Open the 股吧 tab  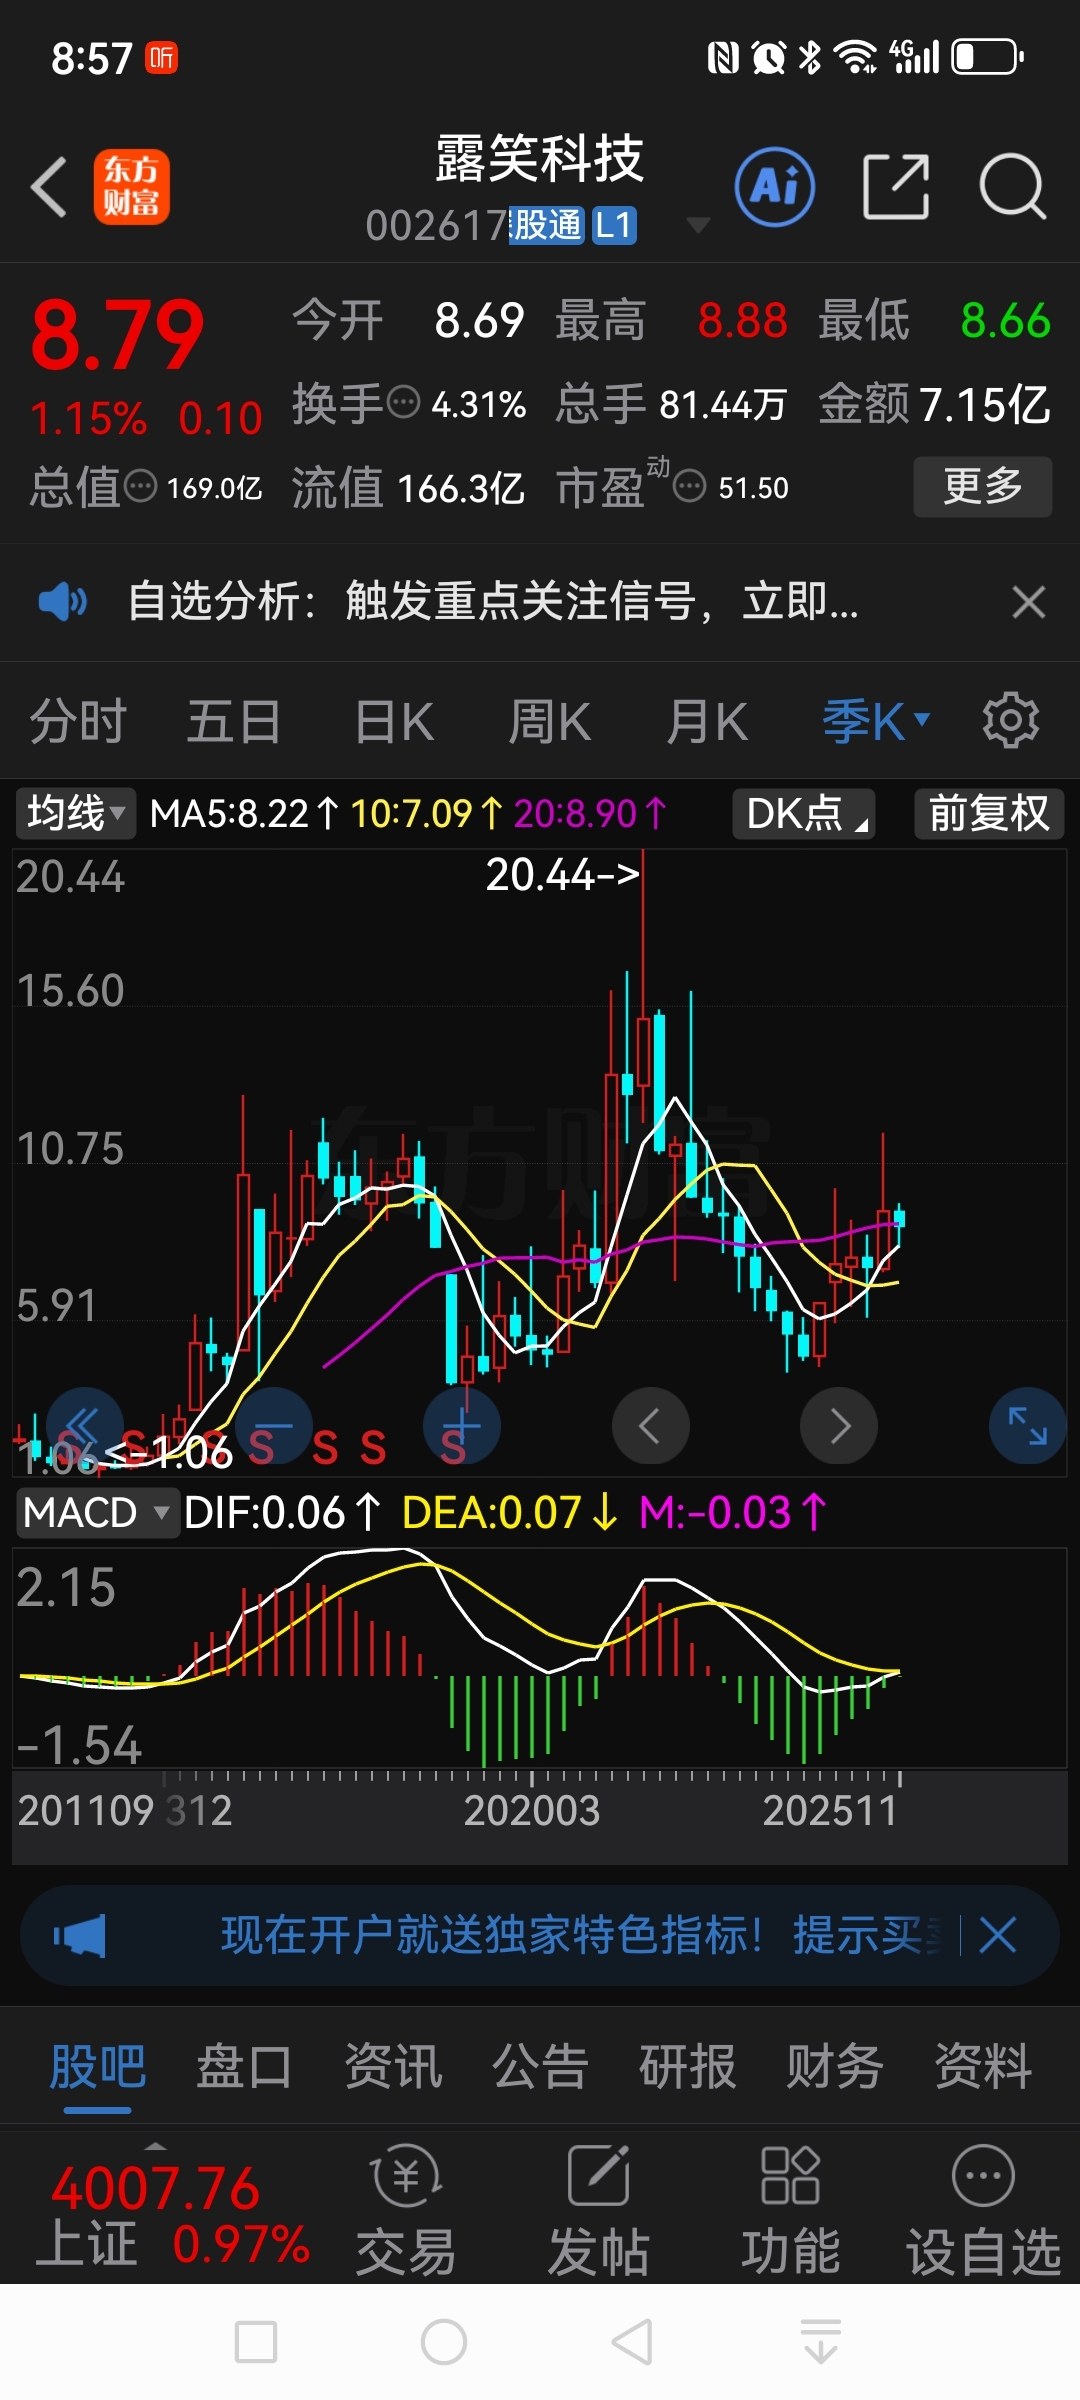pyautogui.click(x=98, y=2066)
